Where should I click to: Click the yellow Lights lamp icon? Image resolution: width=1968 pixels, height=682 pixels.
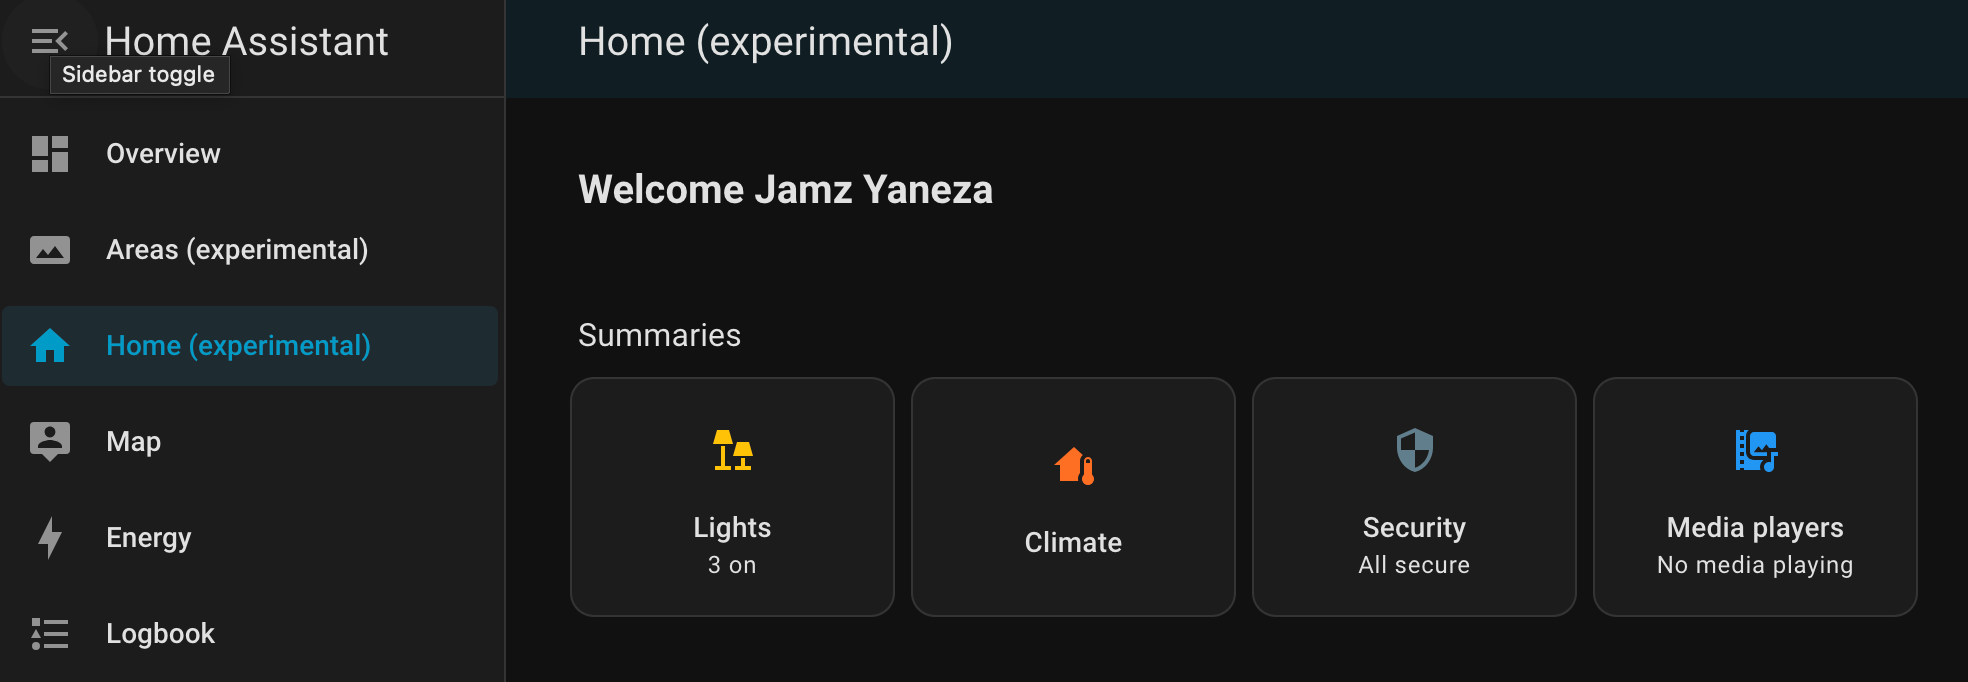(731, 451)
